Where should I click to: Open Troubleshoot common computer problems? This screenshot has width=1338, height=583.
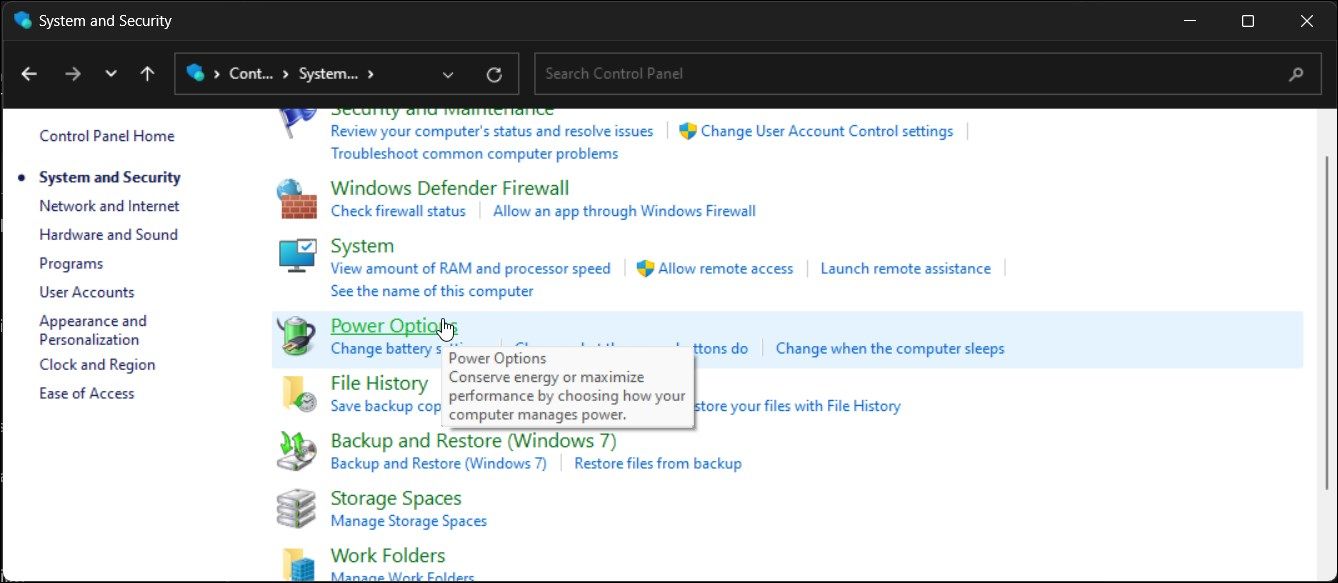pyautogui.click(x=474, y=153)
